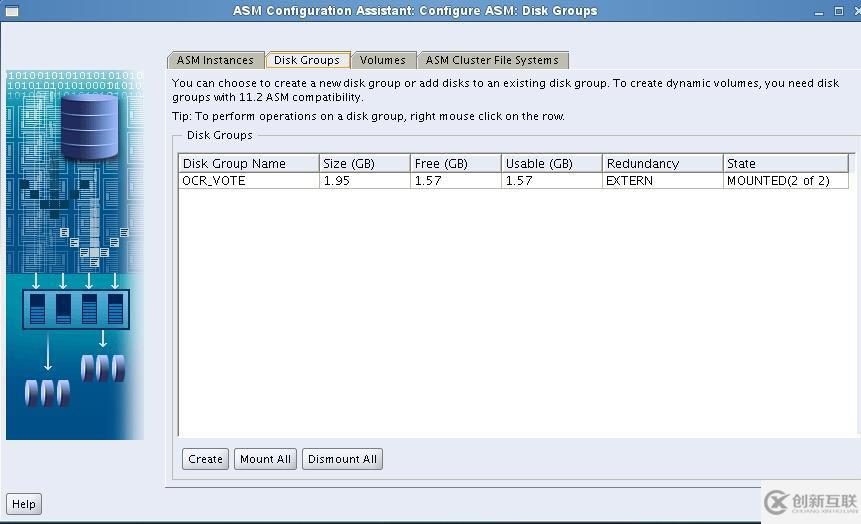The image size is (861, 524).
Task: Click the Mount All button
Action: pos(265,459)
